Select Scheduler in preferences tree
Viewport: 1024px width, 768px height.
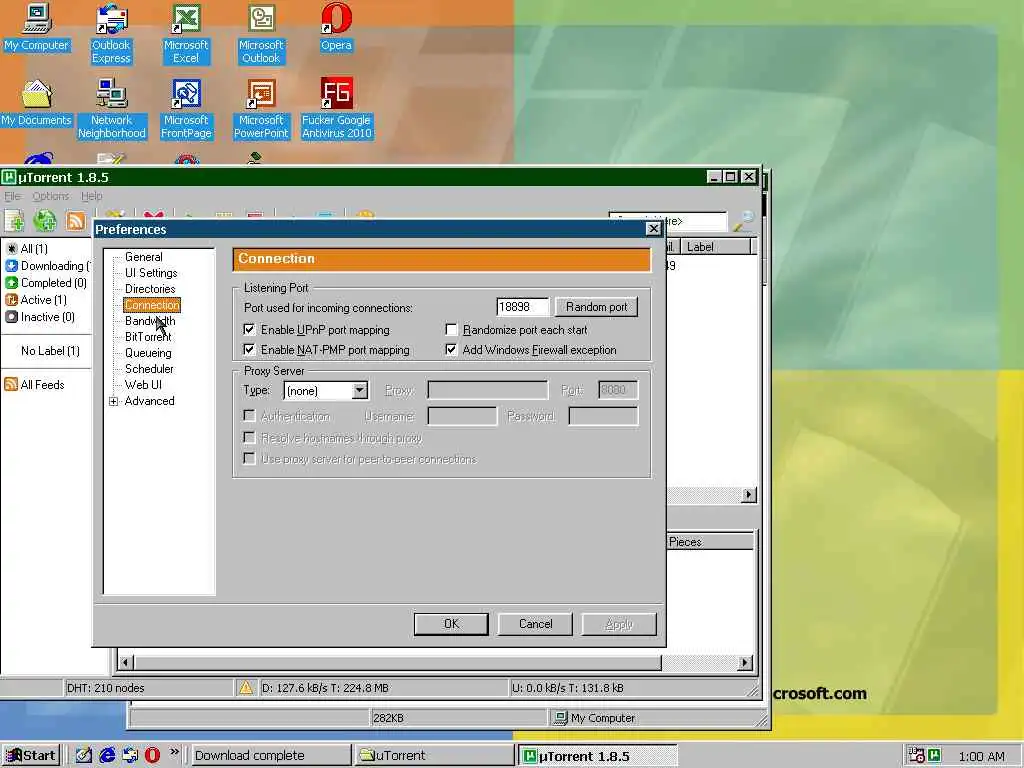149,369
